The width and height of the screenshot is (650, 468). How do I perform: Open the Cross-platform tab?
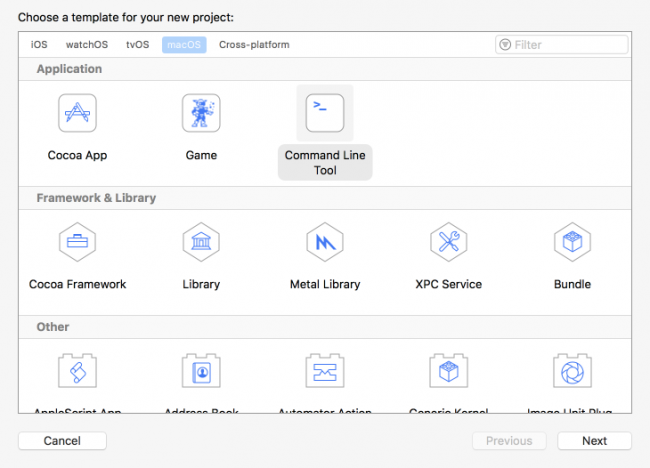[254, 44]
